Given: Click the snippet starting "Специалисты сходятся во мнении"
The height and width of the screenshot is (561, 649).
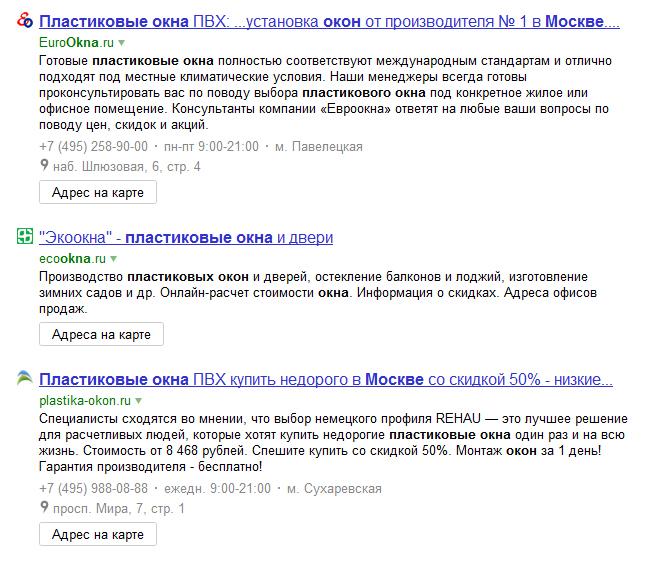Looking at the screenshot, I should click(x=333, y=443).
